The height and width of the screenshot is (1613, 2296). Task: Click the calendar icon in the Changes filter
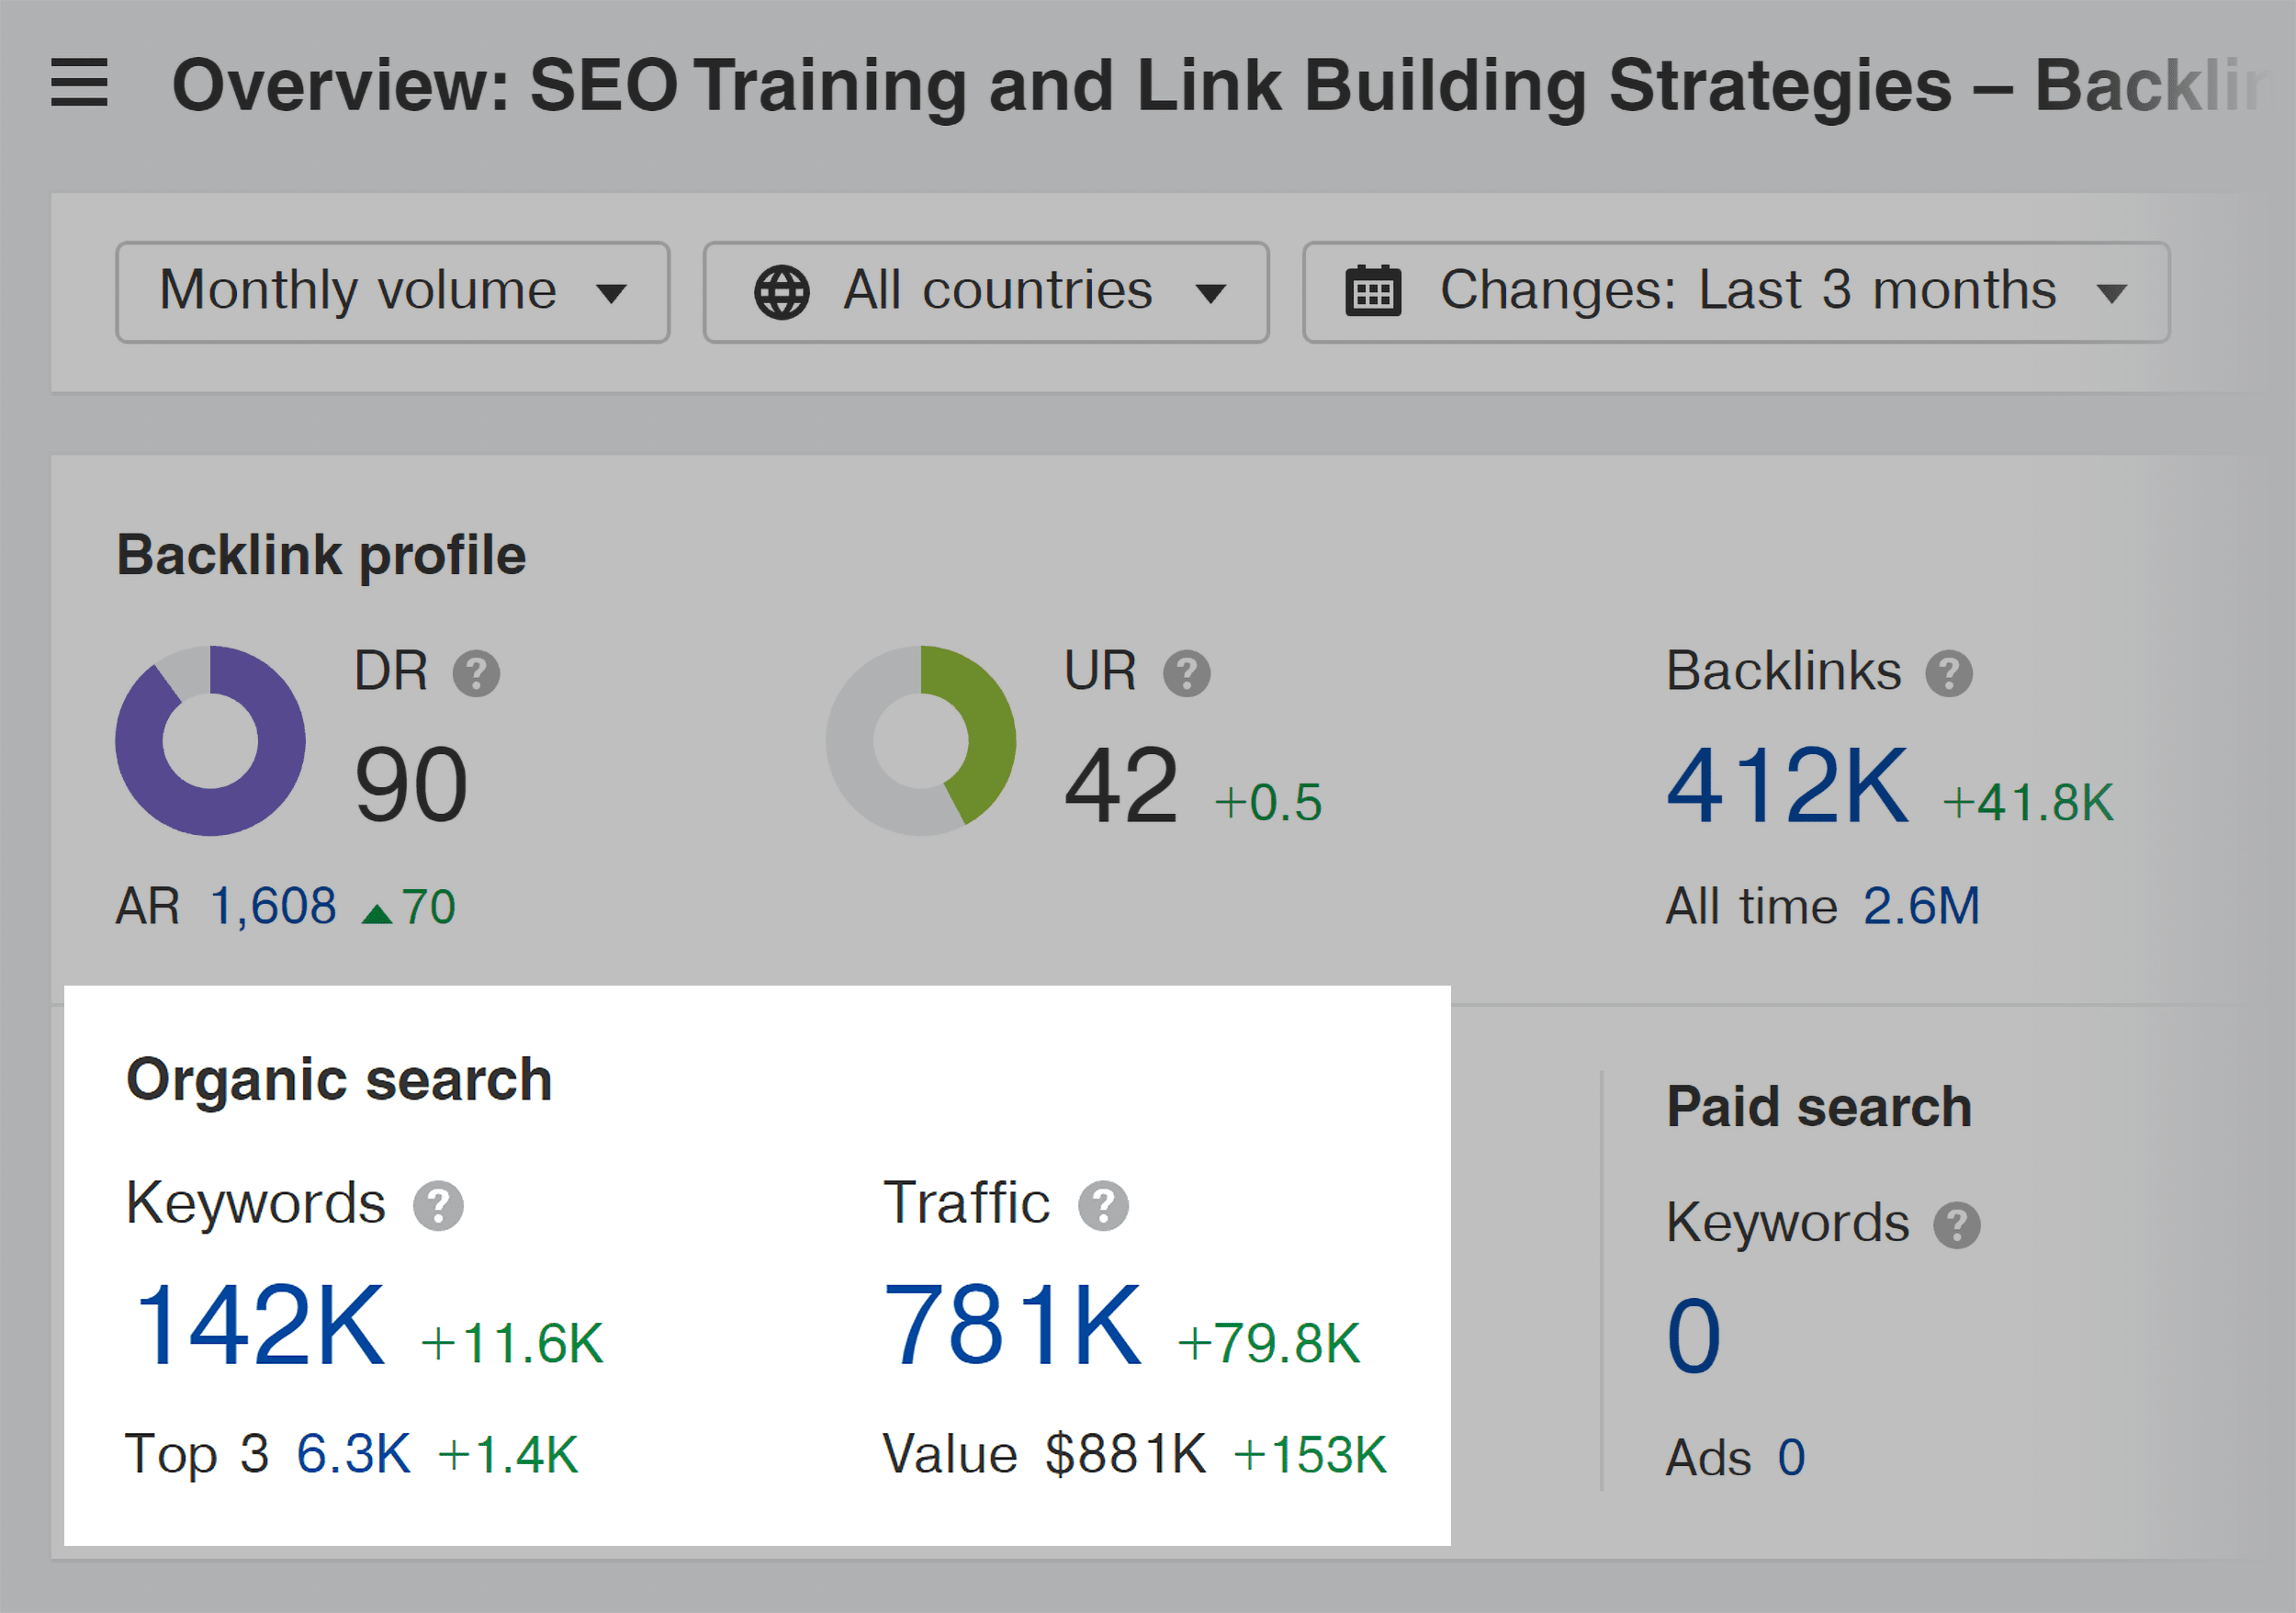pyautogui.click(x=1374, y=291)
